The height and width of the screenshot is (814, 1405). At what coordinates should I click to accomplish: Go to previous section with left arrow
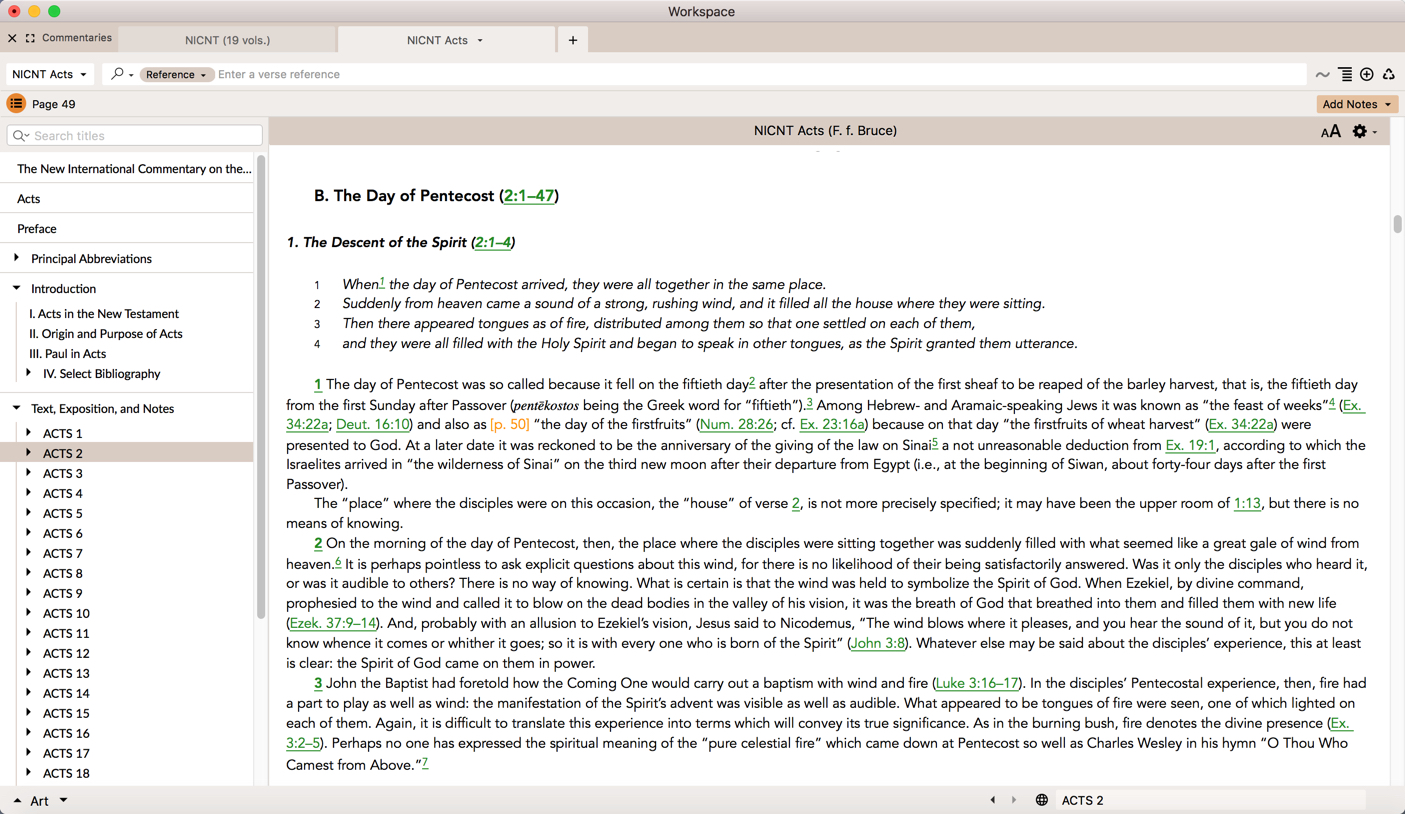coord(993,800)
